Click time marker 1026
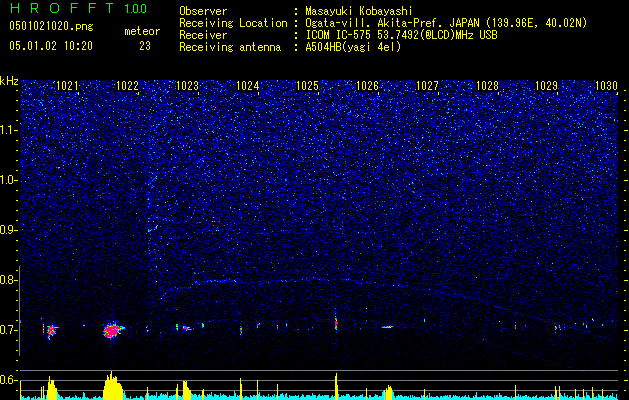The height and width of the screenshot is (400, 629). (x=367, y=86)
